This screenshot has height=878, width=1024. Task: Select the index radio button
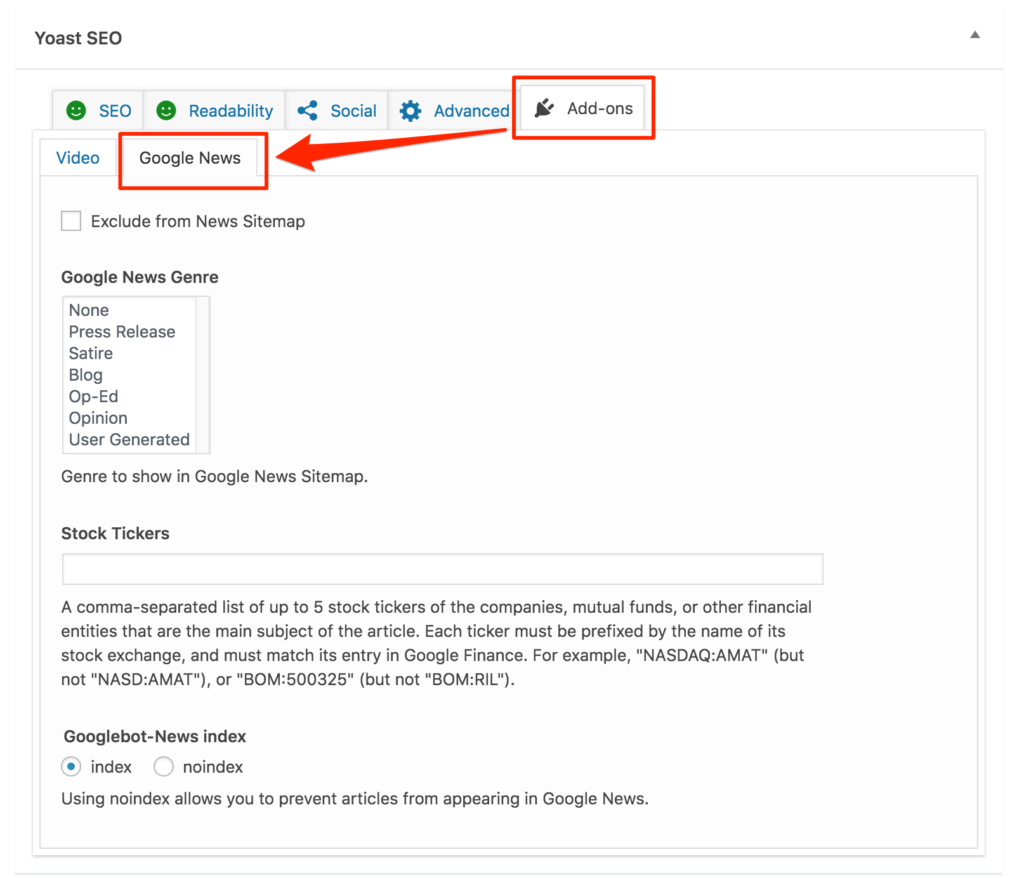point(71,766)
